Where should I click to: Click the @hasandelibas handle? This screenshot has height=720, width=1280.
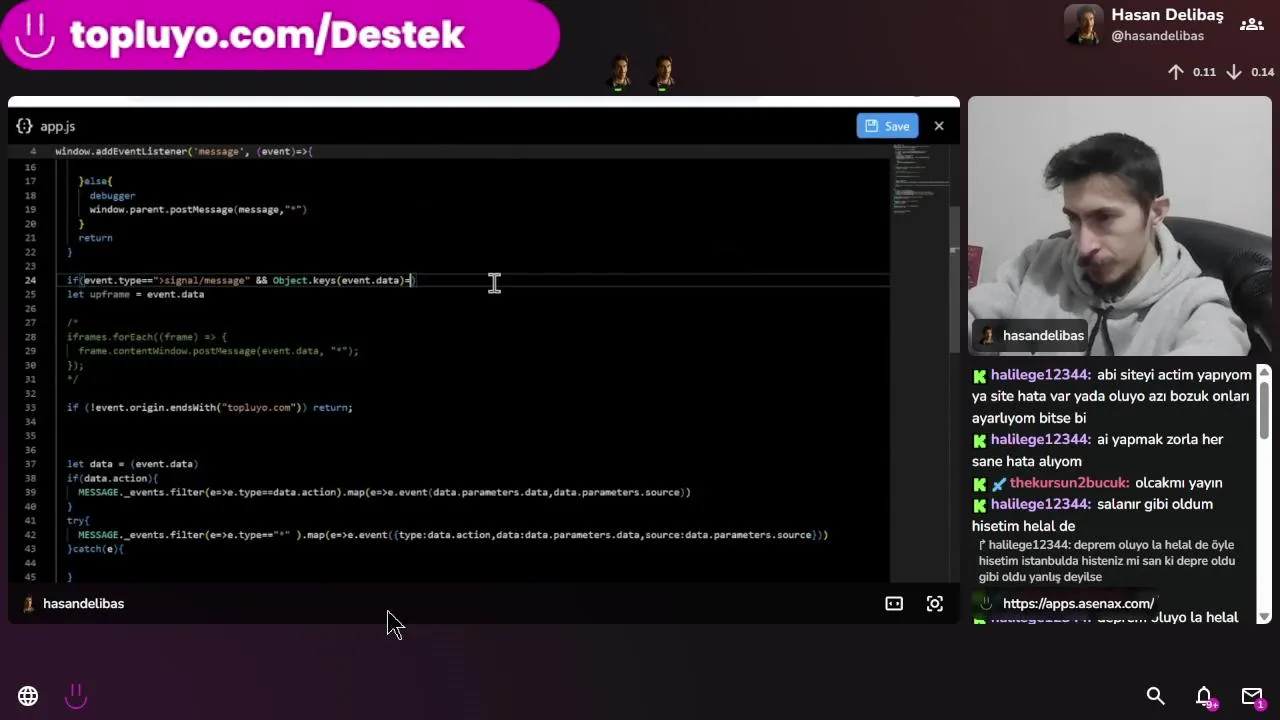(1157, 36)
